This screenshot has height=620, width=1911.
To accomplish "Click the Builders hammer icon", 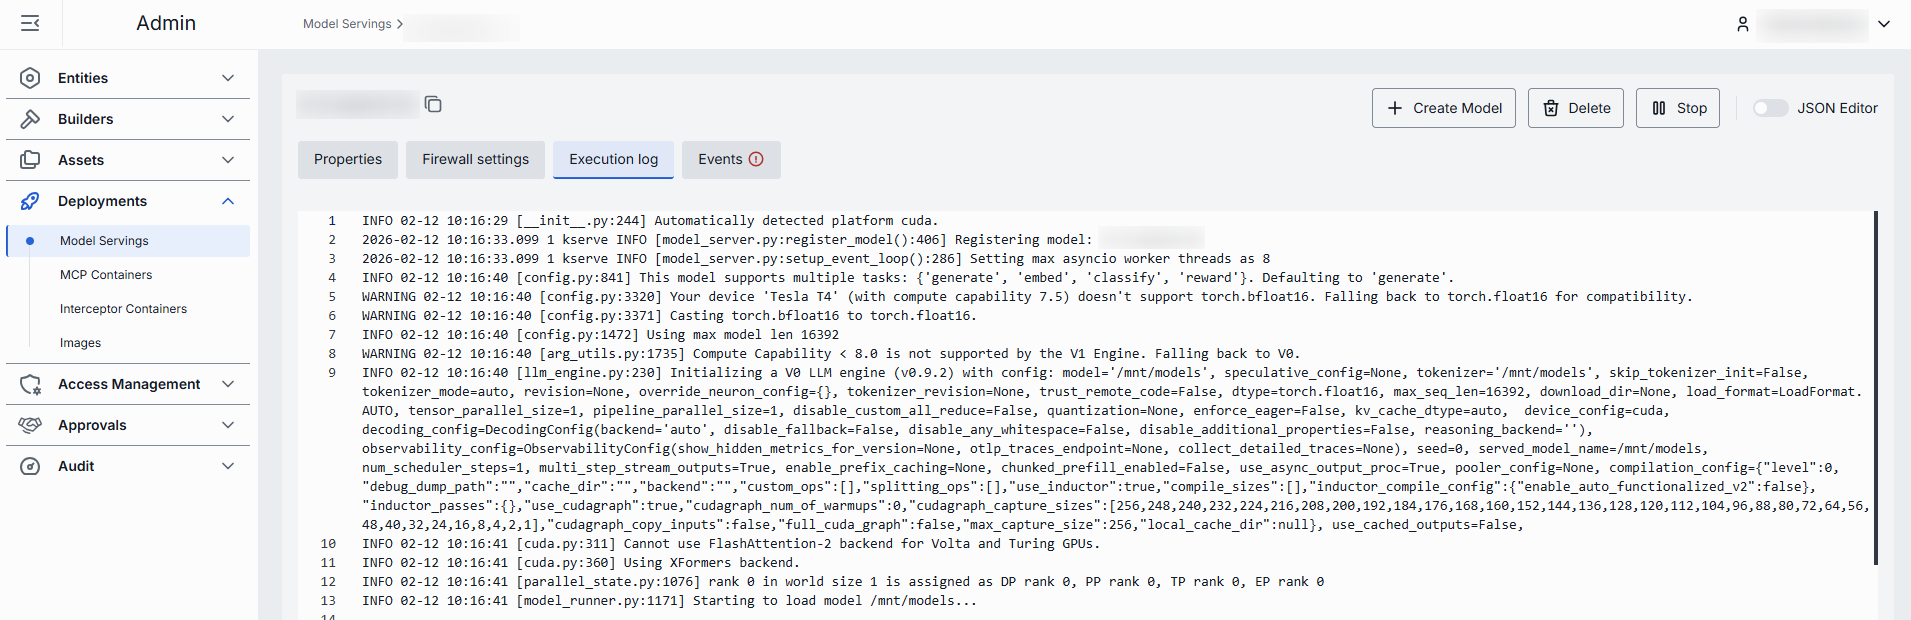I will click(30, 119).
